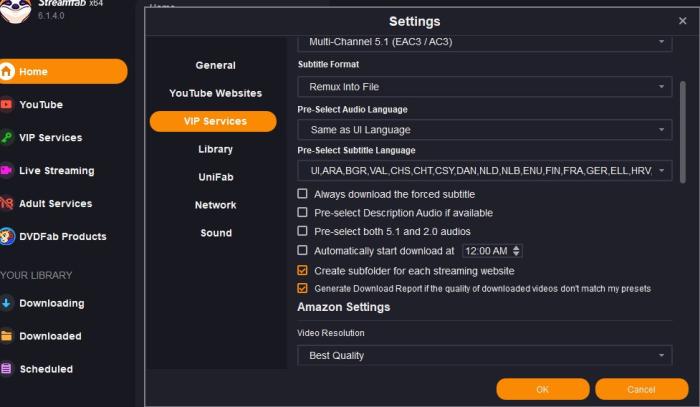Open the Subtitle Format dropdown
Viewport: 700px width, 407px height.
pyautogui.click(x=484, y=87)
